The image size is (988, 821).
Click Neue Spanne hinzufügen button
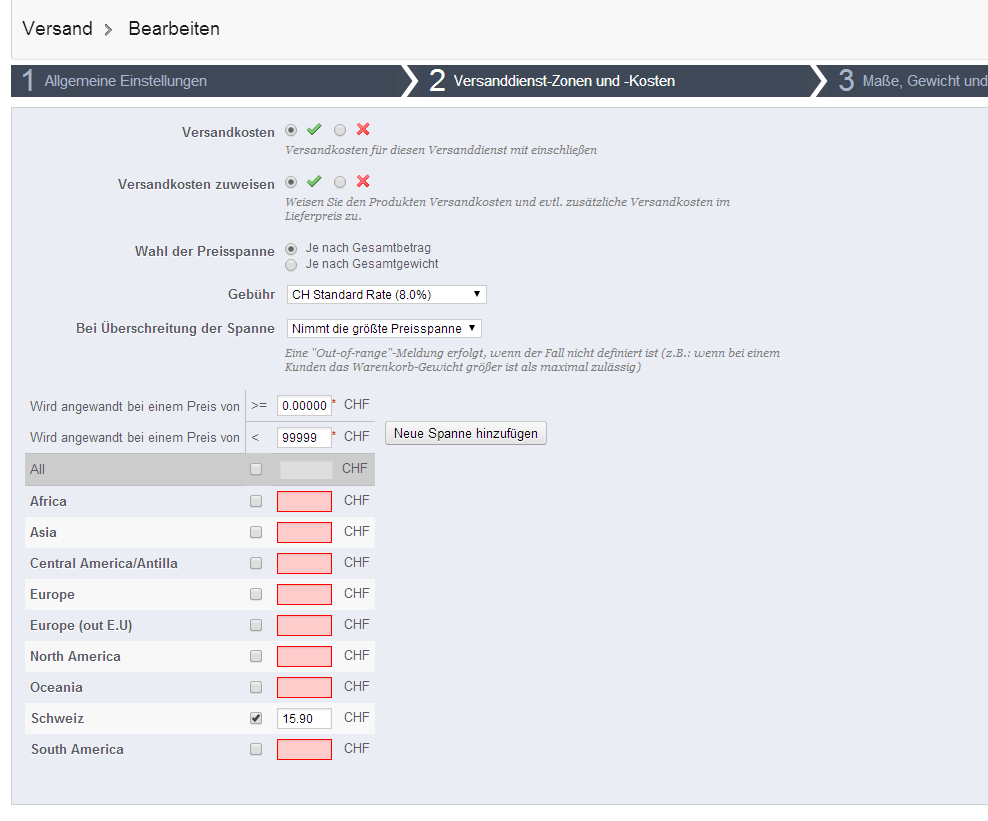coord(466,433)
